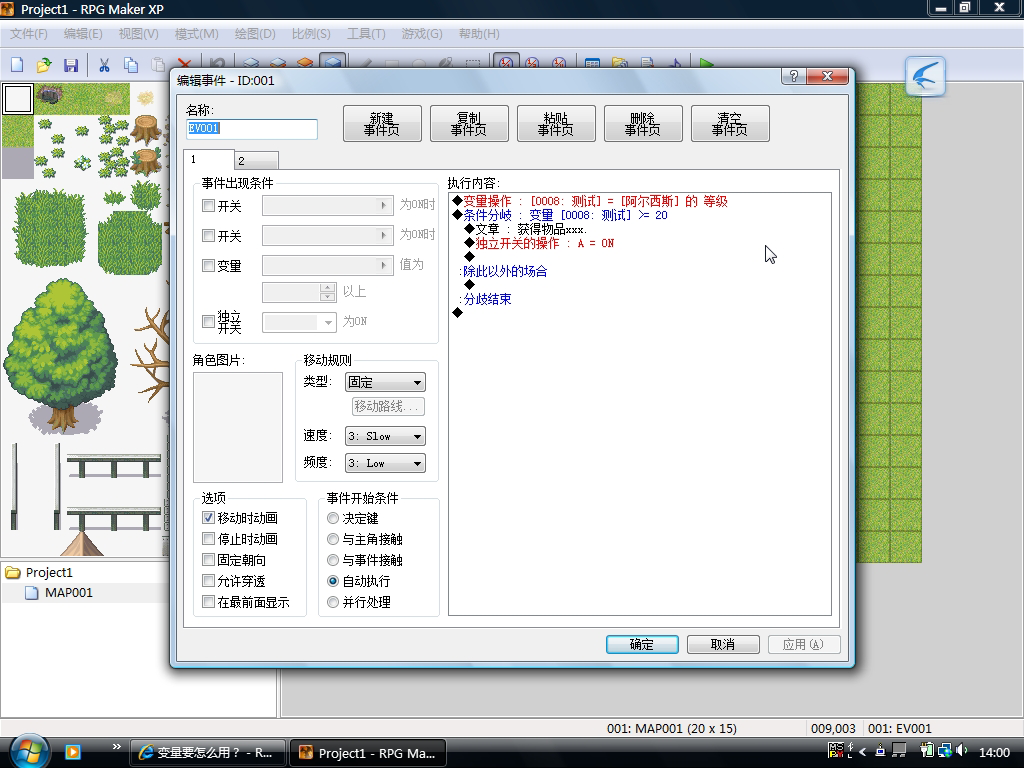Click the 名称 name field containing EV001
This screenshot has width=1024, height=768.
pyautogui.click(x=252, y=129)
